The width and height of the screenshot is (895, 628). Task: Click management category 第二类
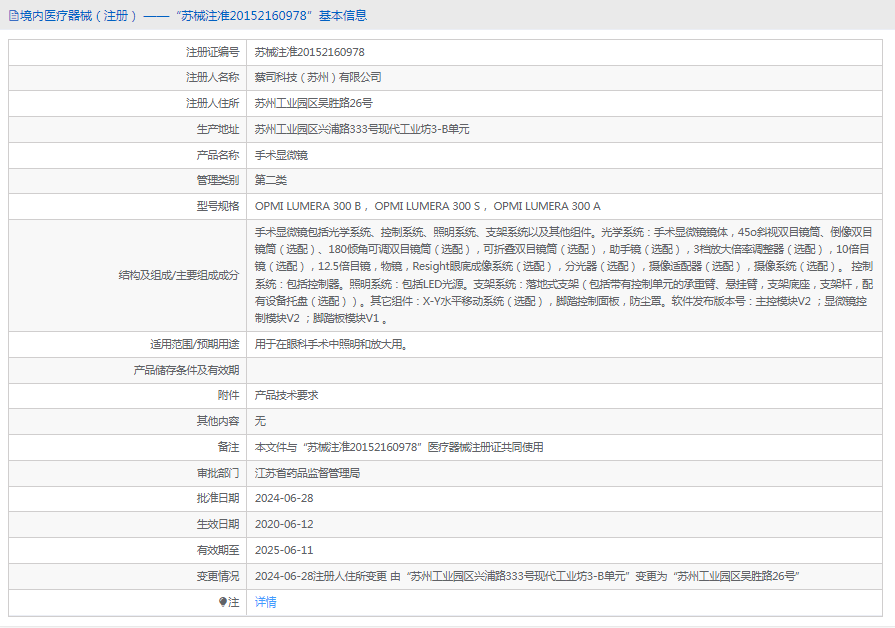pyautogui.click(x=271, y=180)
